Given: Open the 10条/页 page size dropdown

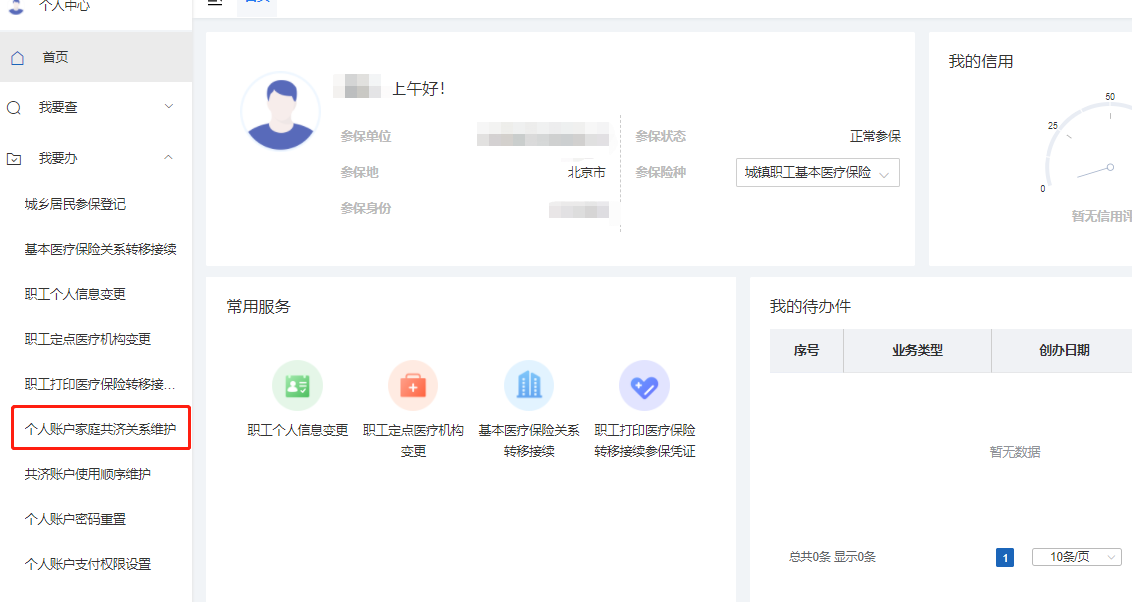Looking at the screenshot, I should (1076, 557).
